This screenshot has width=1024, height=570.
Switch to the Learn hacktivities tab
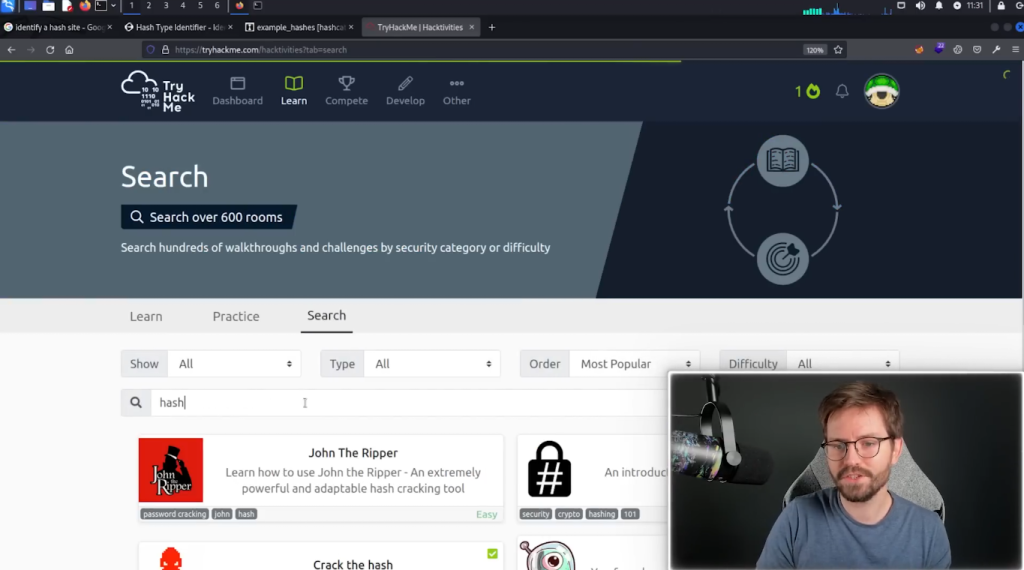pyautogui.click(x=146, y=316)
